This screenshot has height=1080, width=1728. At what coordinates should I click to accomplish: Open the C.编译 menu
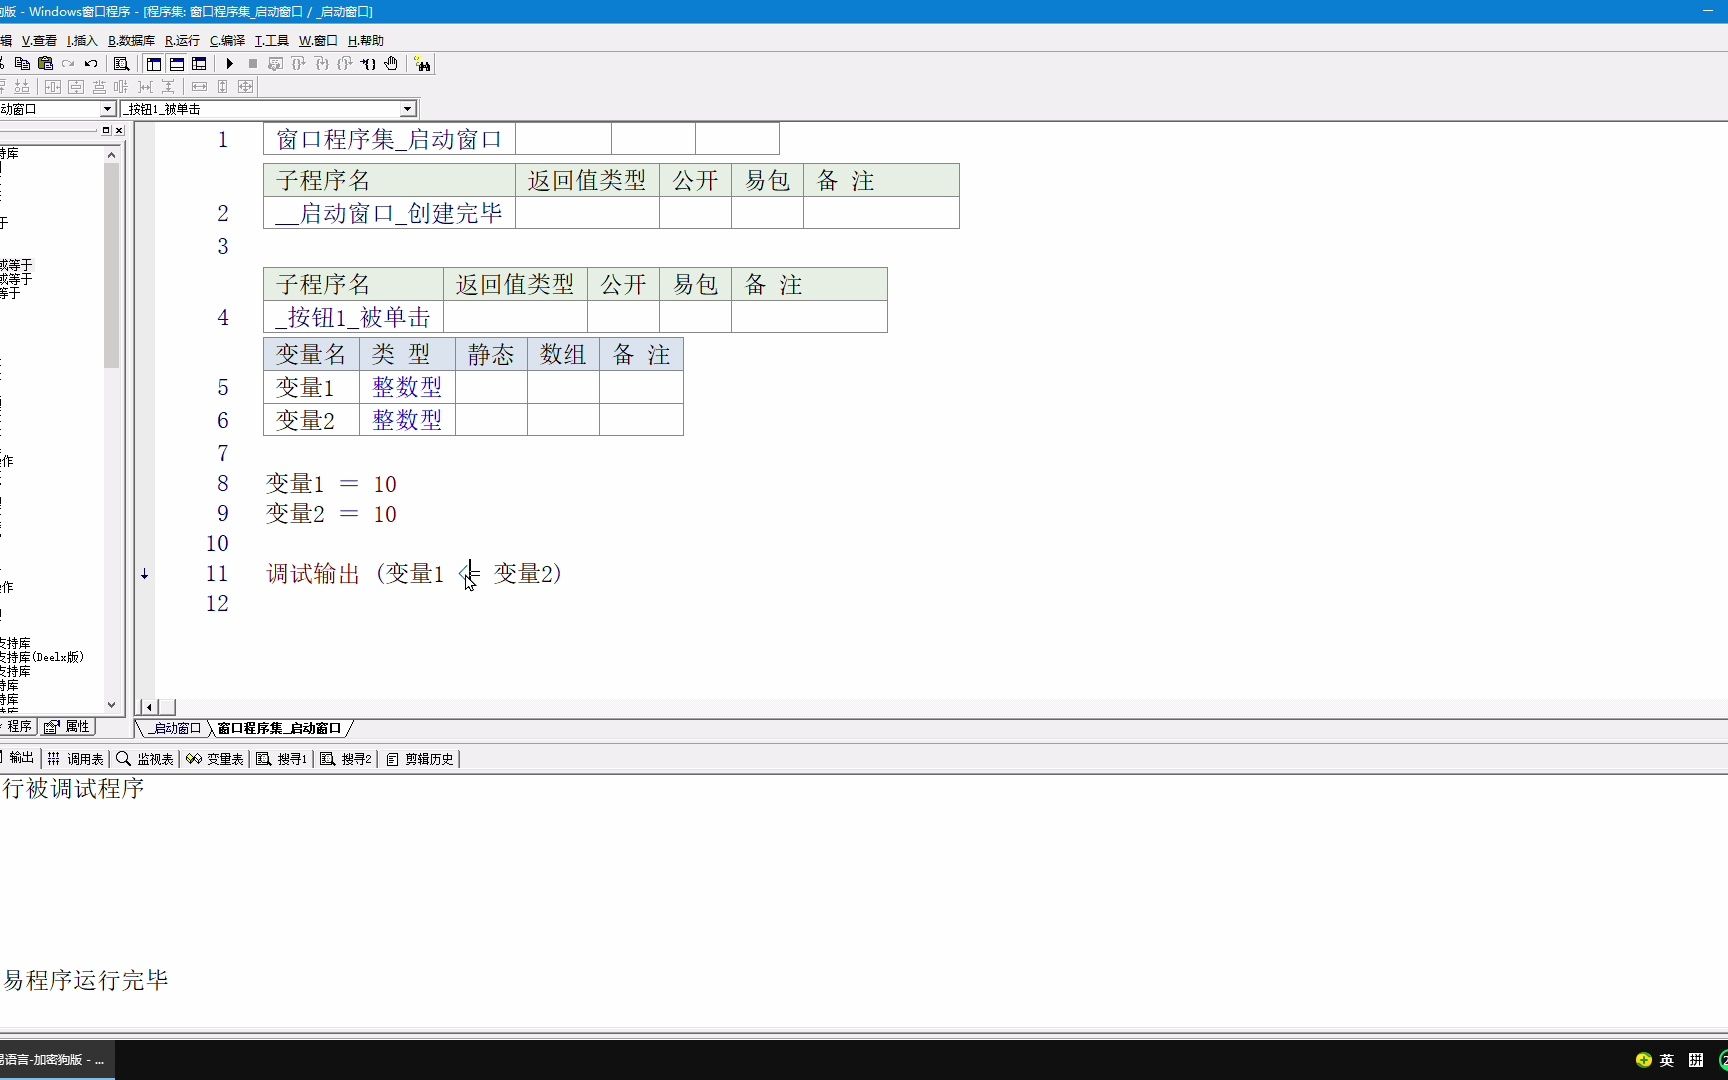[x=227, y=40]
